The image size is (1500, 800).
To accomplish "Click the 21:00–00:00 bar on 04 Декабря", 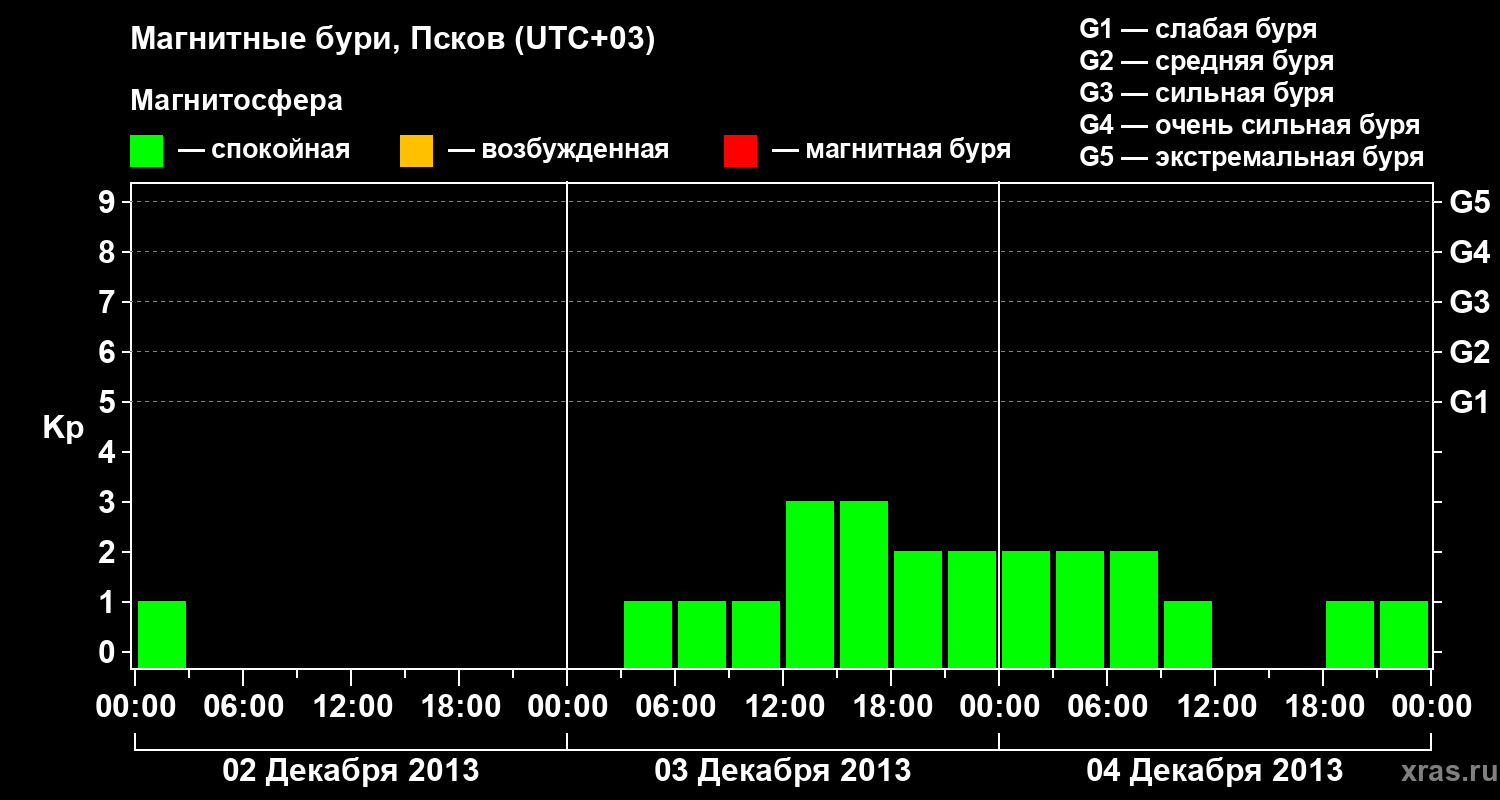I will point(1404,634).
